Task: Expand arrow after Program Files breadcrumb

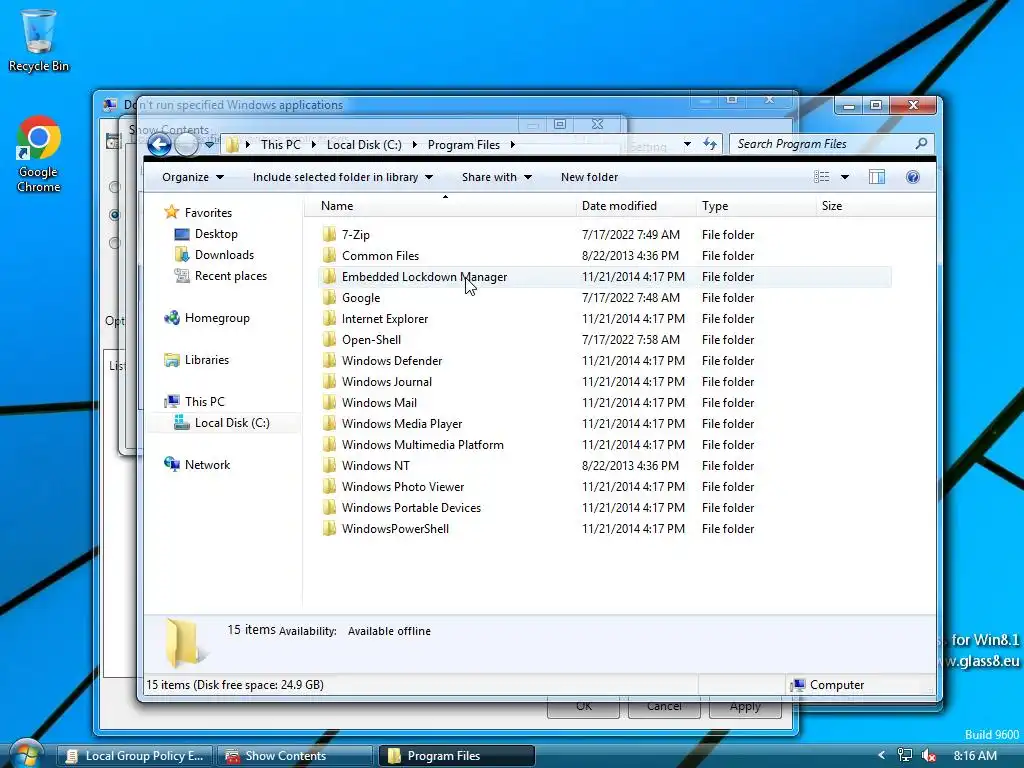Action: (x=513, y=145)
